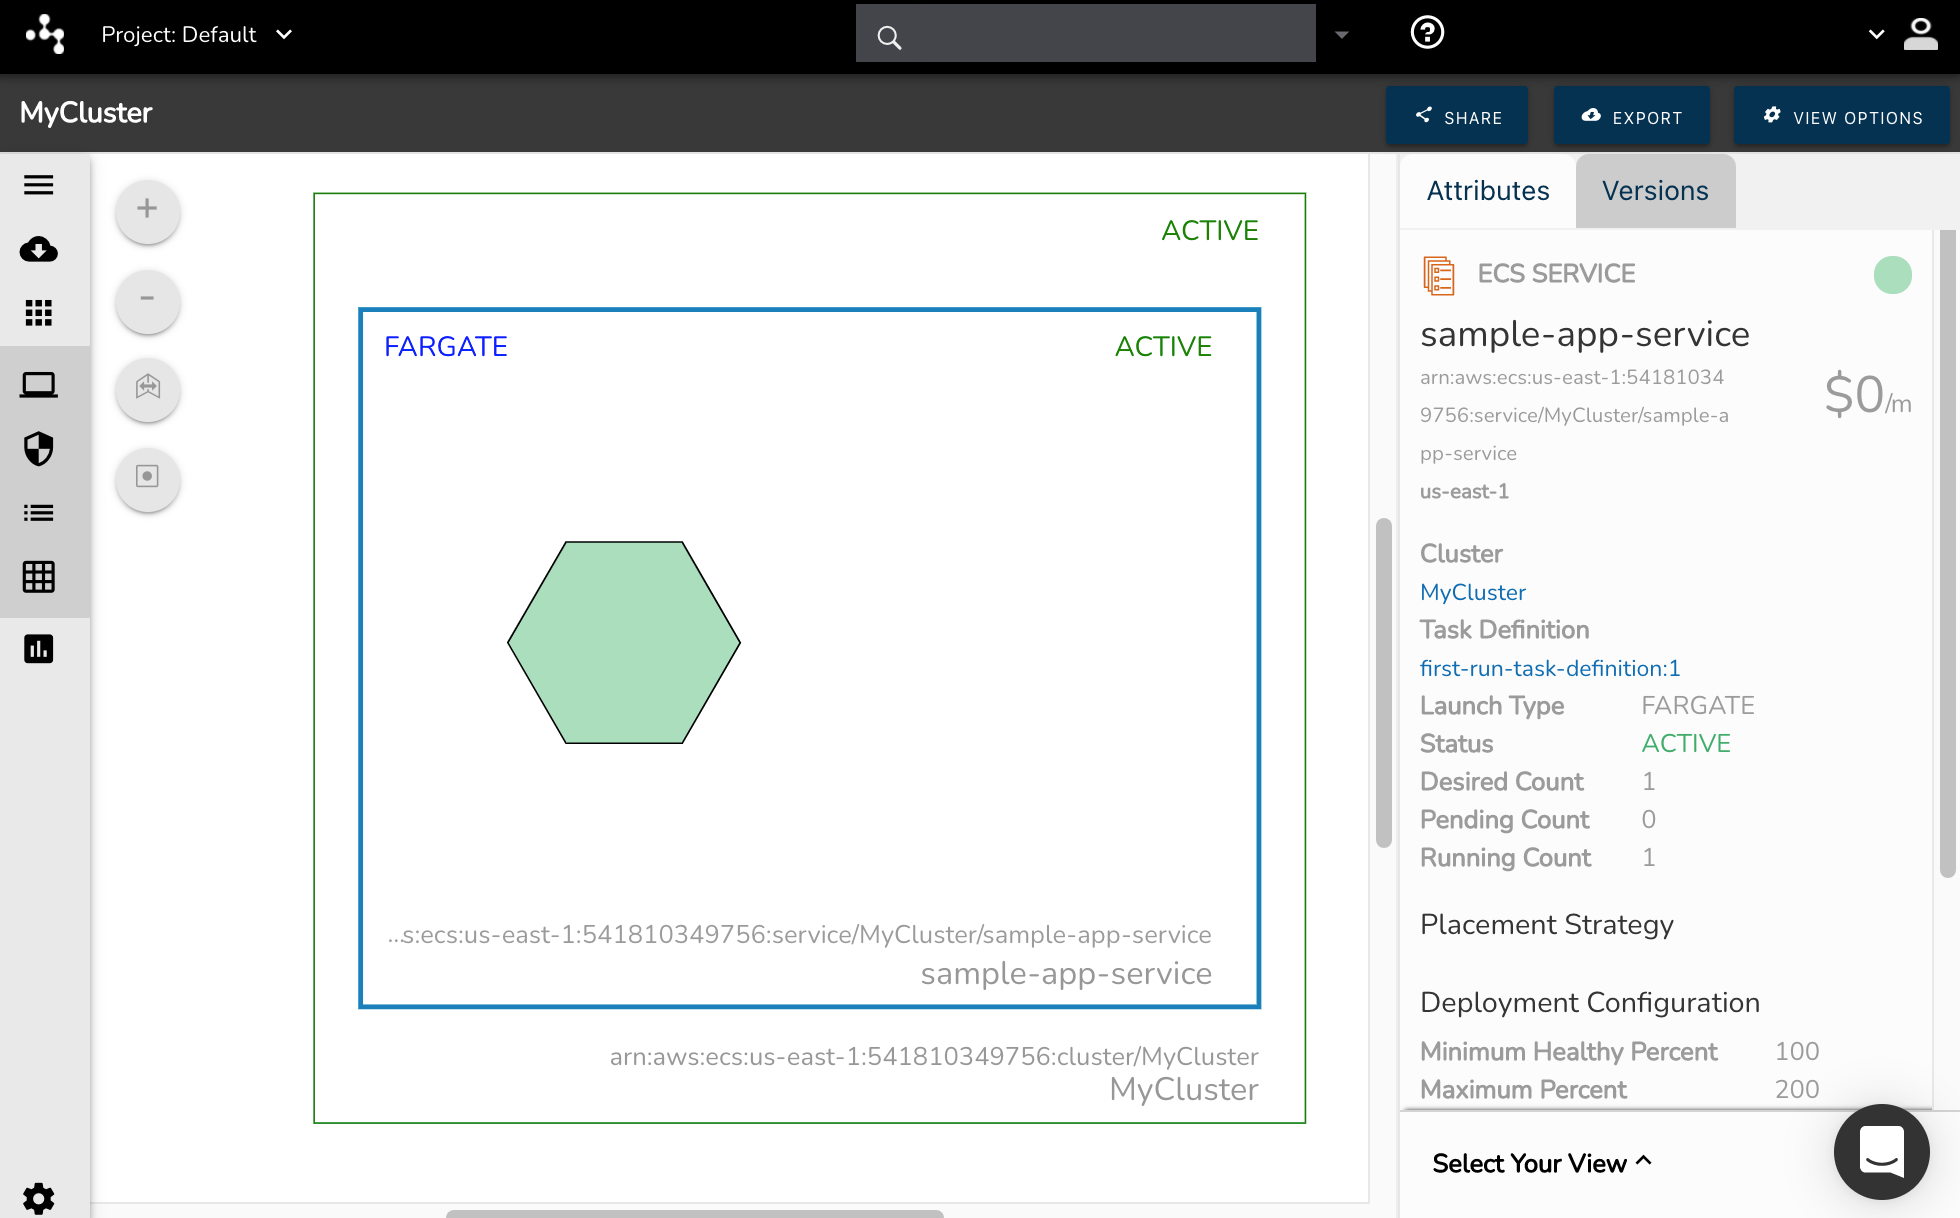Open the first-run-task-definition:1 link
This screenshot has height=1218, width=1960.
(x=1549, y=668)
